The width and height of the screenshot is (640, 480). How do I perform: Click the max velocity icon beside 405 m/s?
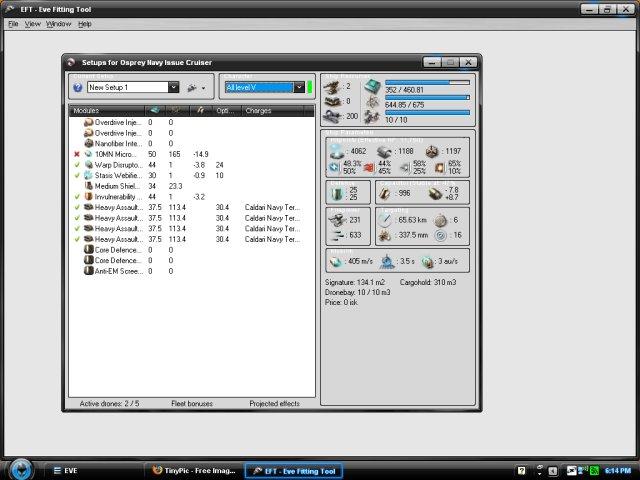click(336, 262)
